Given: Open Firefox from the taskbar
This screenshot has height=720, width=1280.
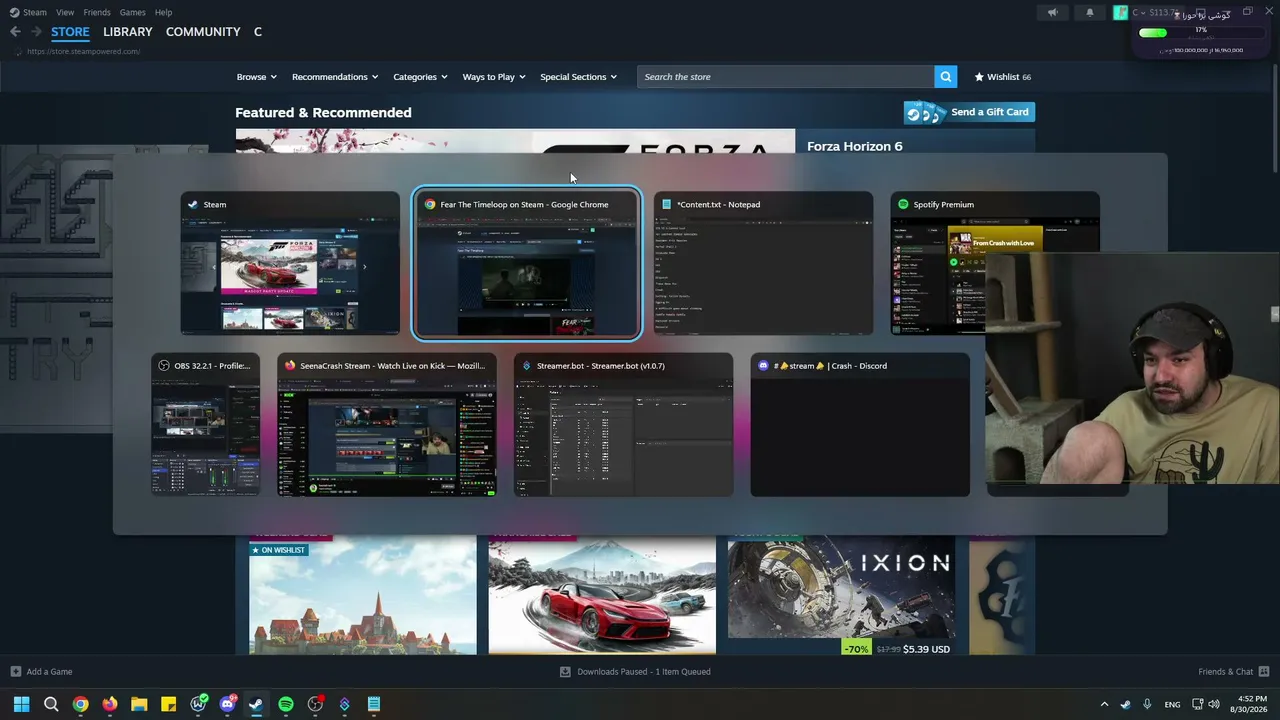Looking at the screenshot, I should (x=109, y=704).
